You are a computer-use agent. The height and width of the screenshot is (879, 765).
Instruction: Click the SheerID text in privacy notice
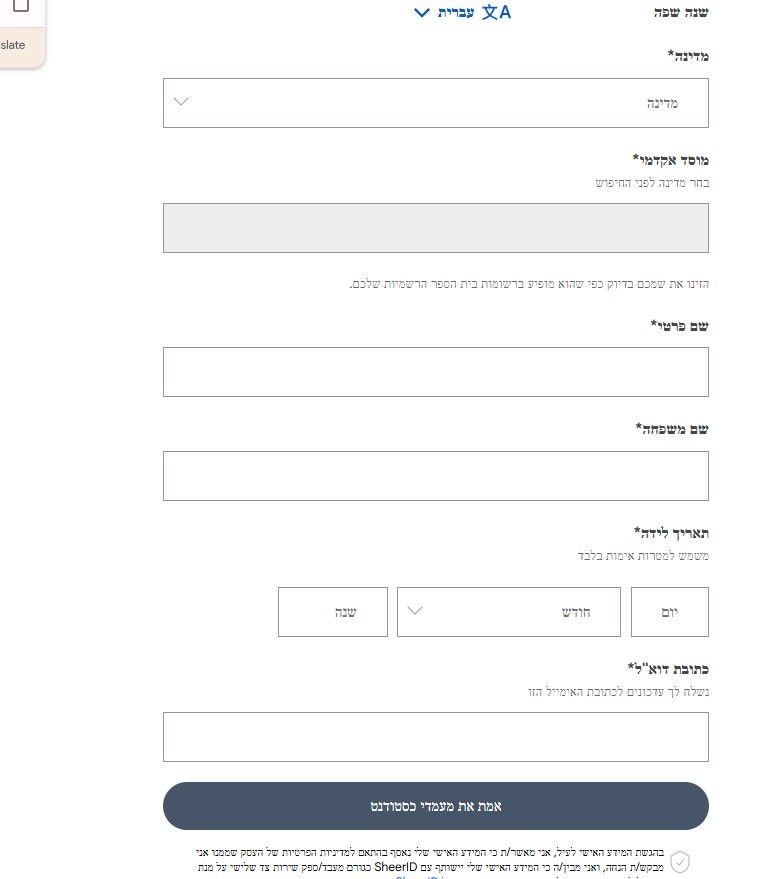coord(396,867)
